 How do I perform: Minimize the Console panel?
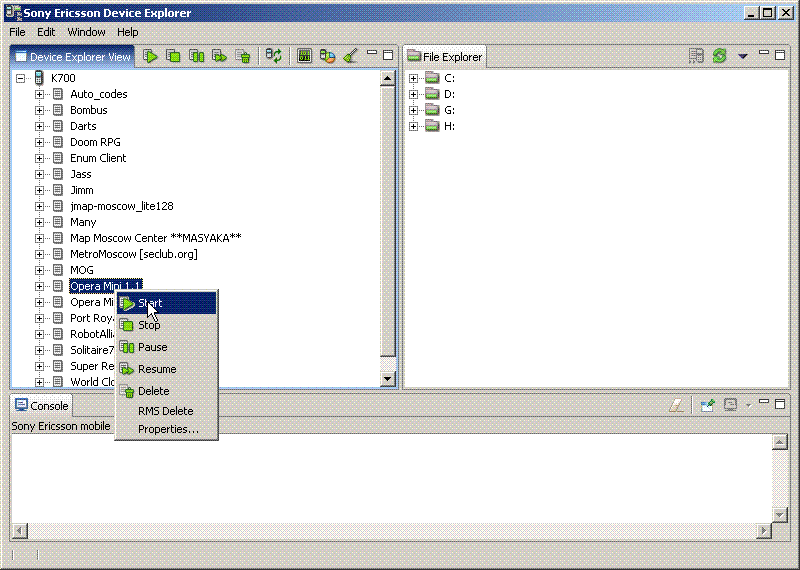click(x=764, y=402)
